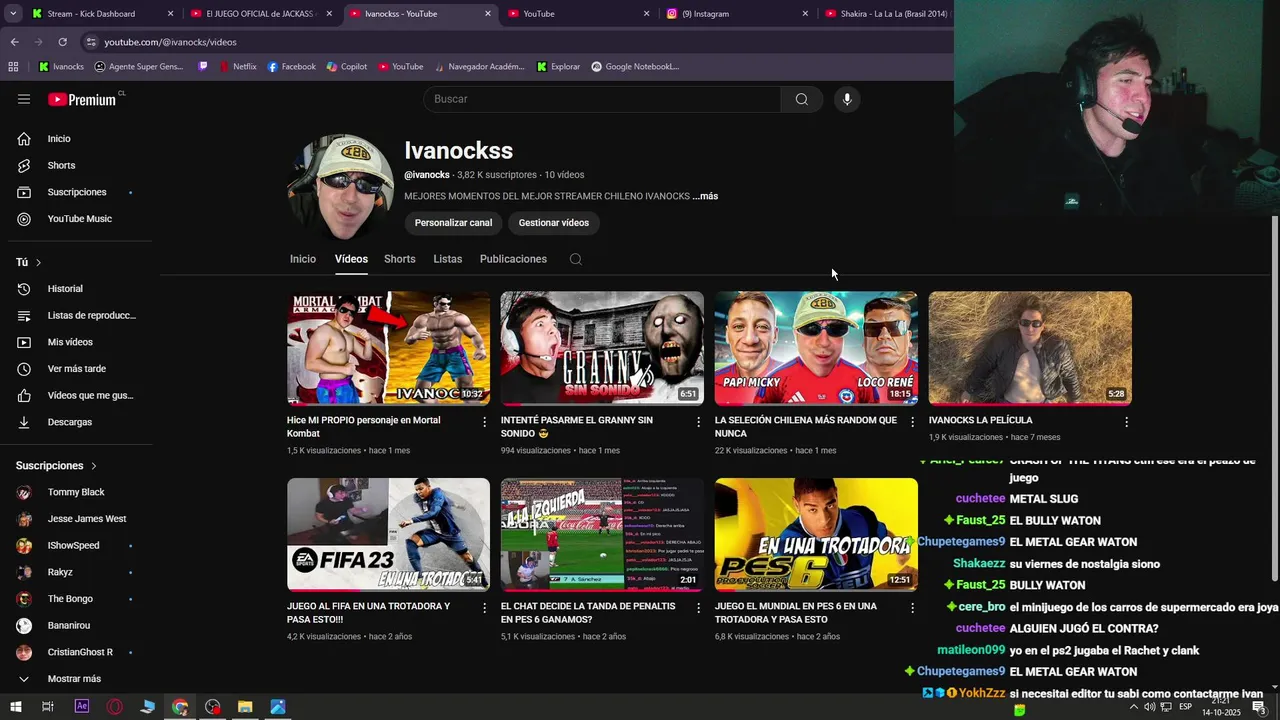Image resolution: width=1280 pixels, height=720 pixels.
Task: Click Personalizar canal button
Action: tap(453, 223)
